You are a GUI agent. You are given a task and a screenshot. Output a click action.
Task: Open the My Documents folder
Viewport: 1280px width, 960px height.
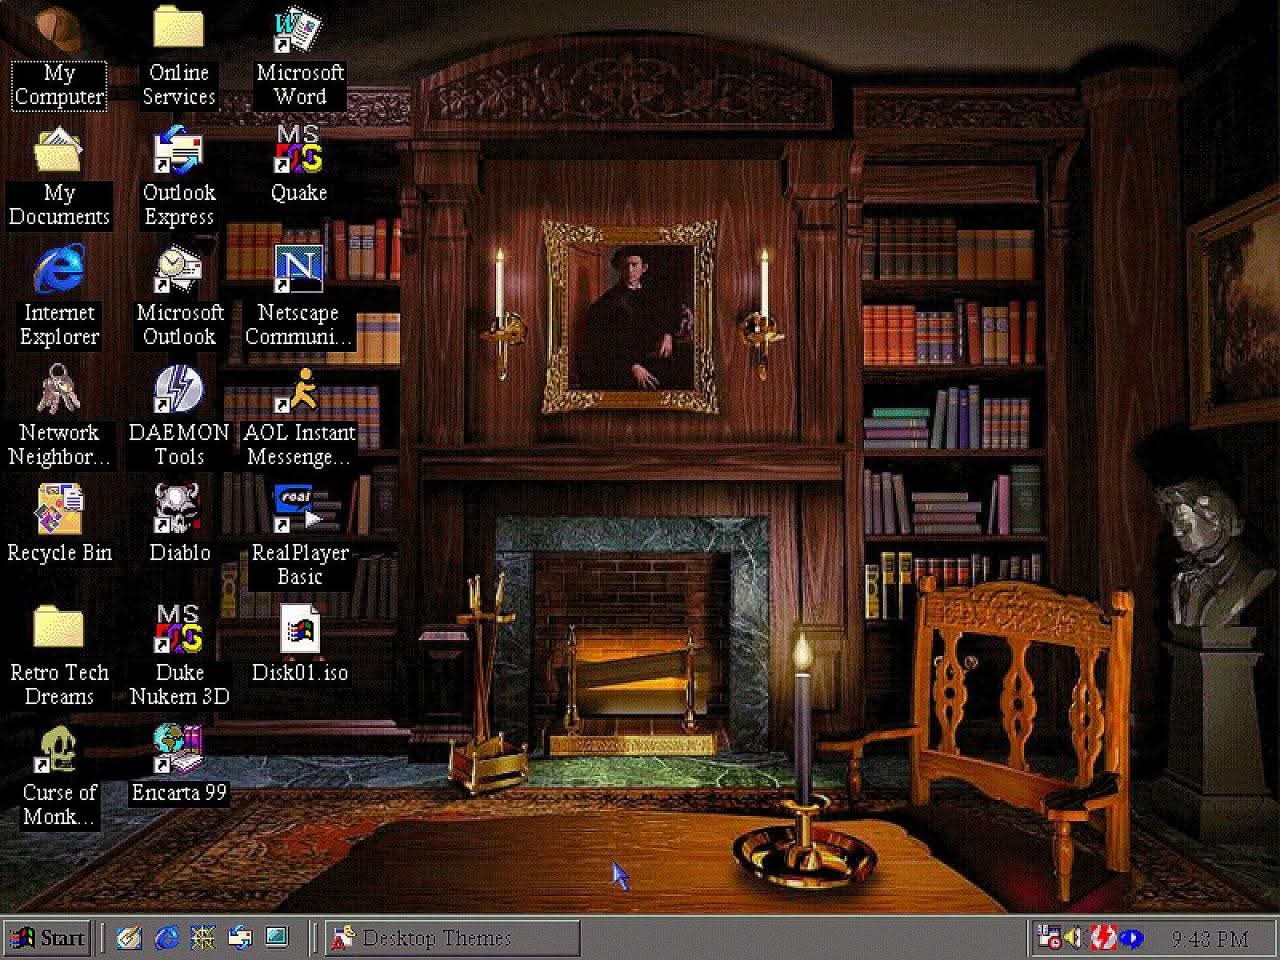point(59,177)
